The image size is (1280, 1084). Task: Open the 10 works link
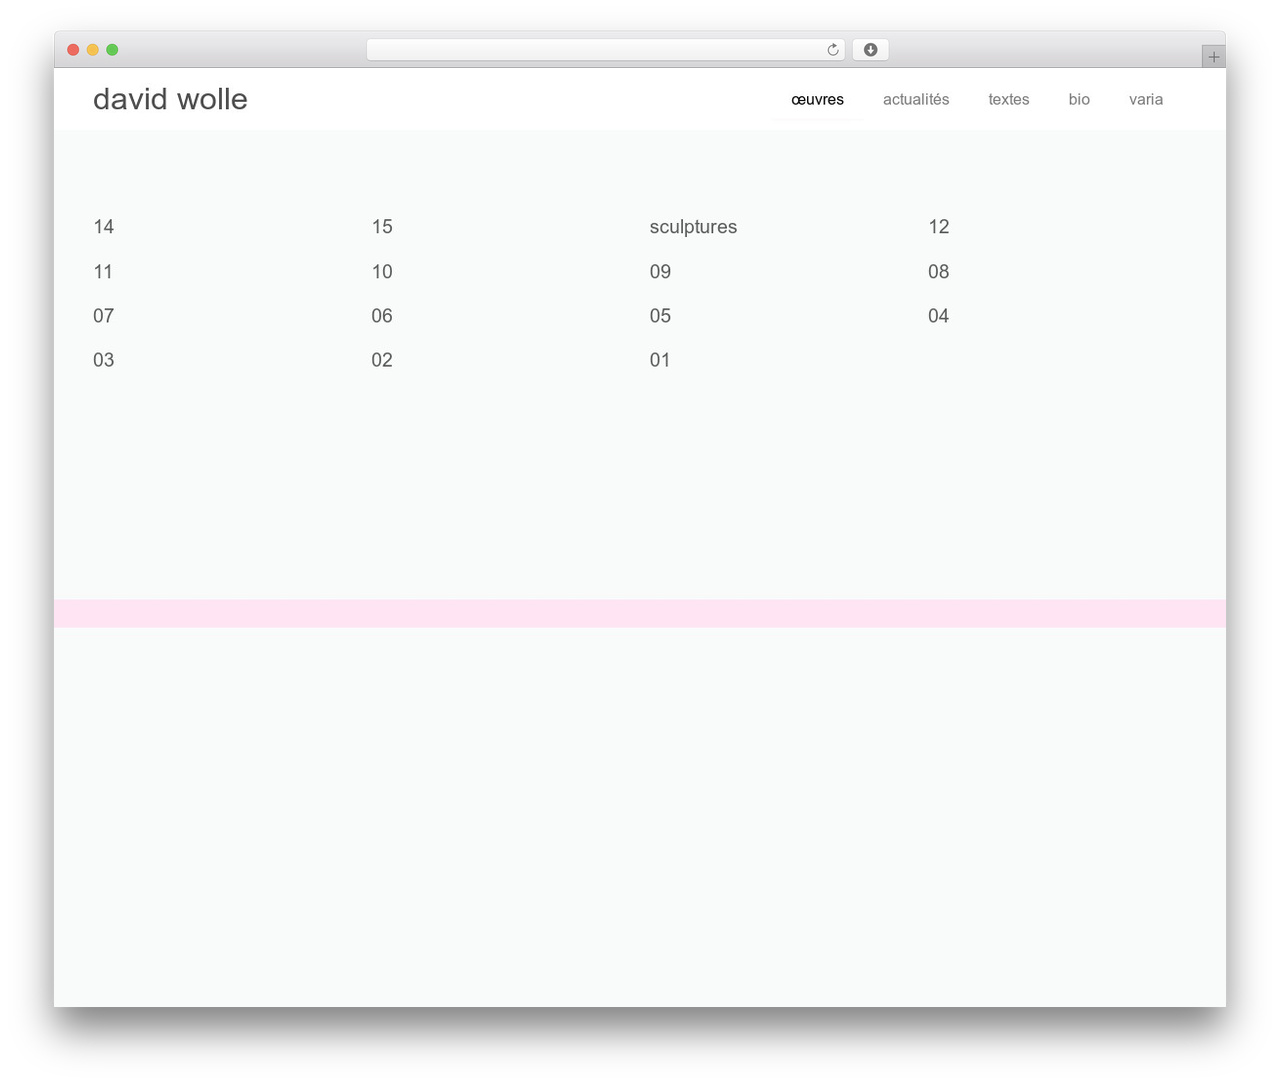382,272
